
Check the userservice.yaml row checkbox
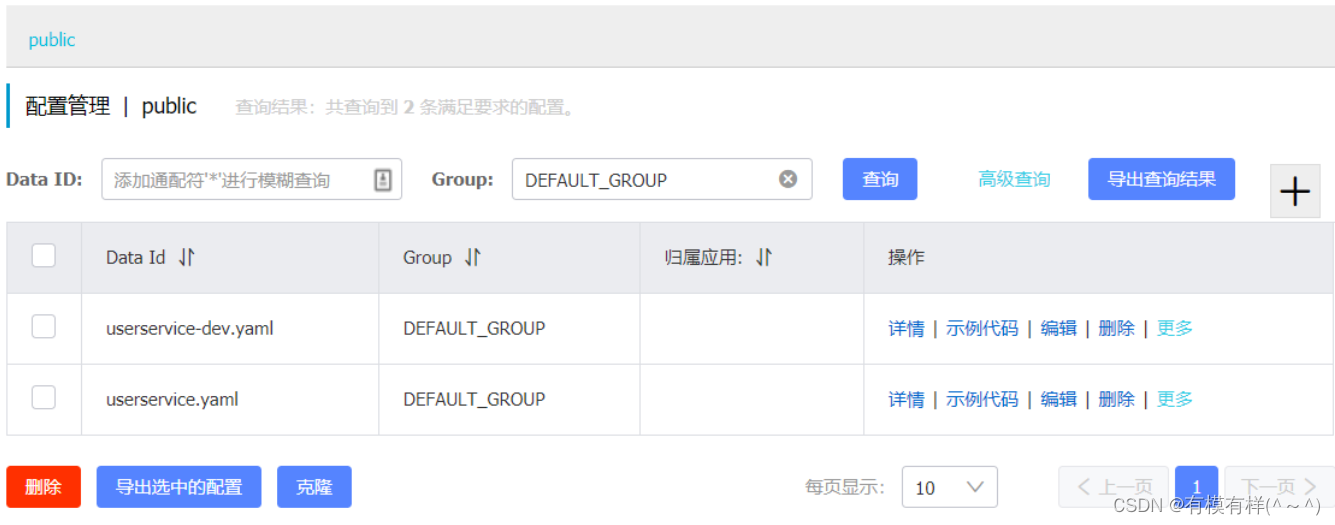44,398
